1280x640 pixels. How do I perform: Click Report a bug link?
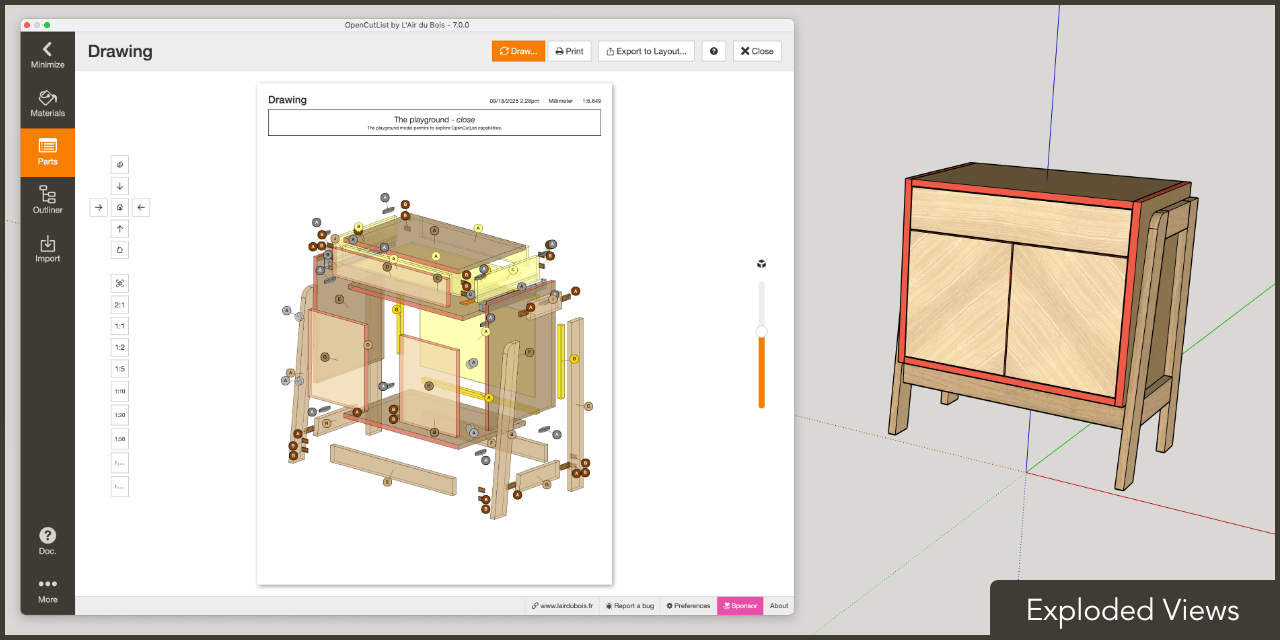coord(630,606)
